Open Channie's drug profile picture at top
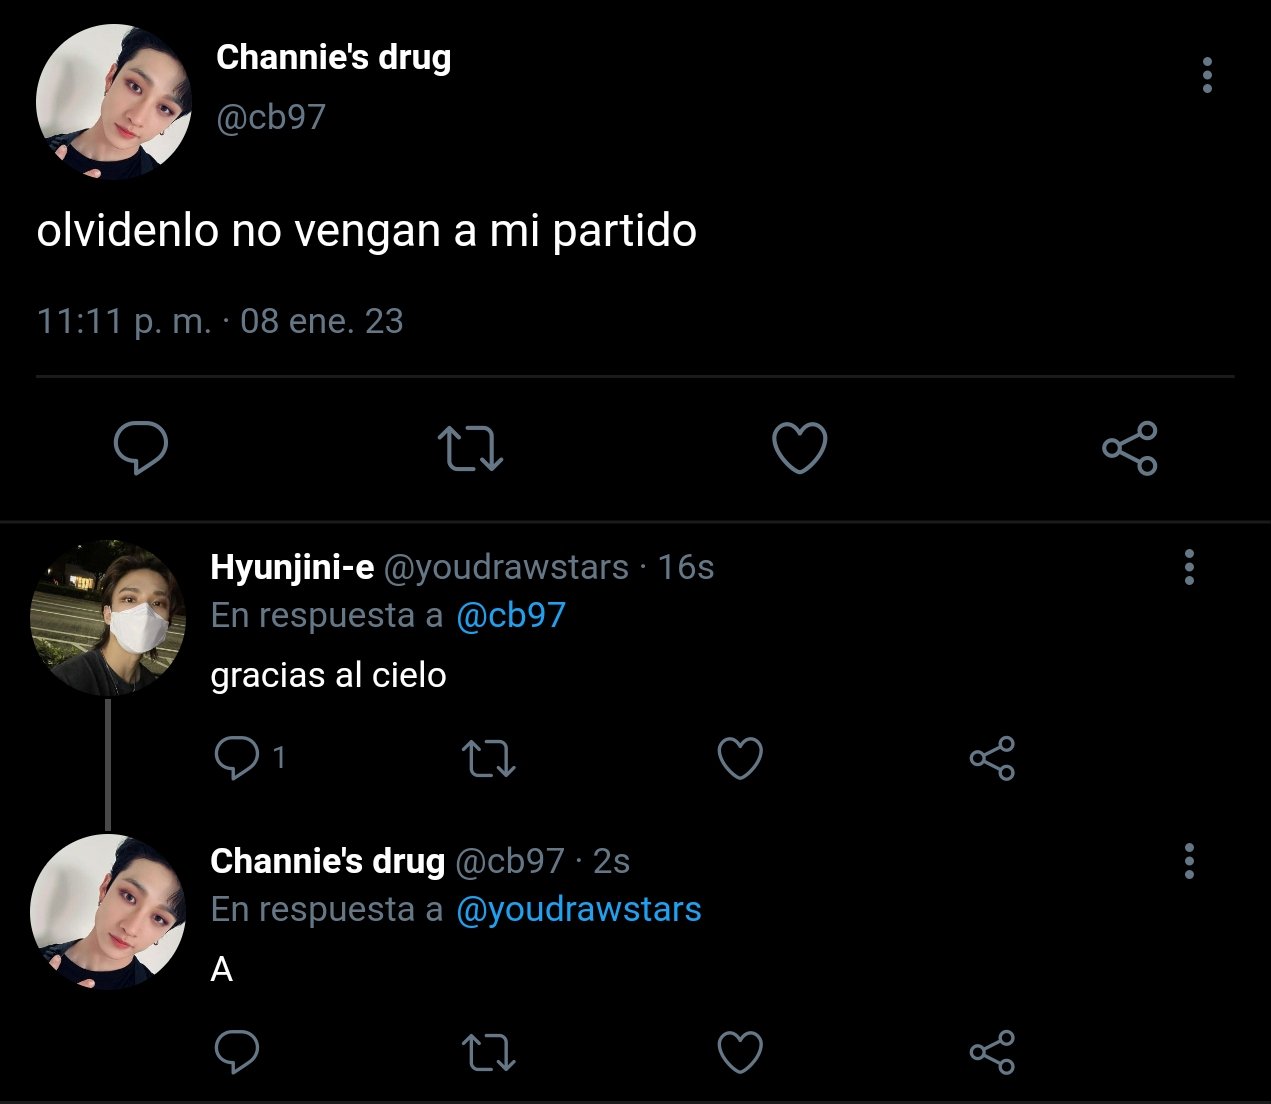1271x1104 pixels. [x=114, y=102]
